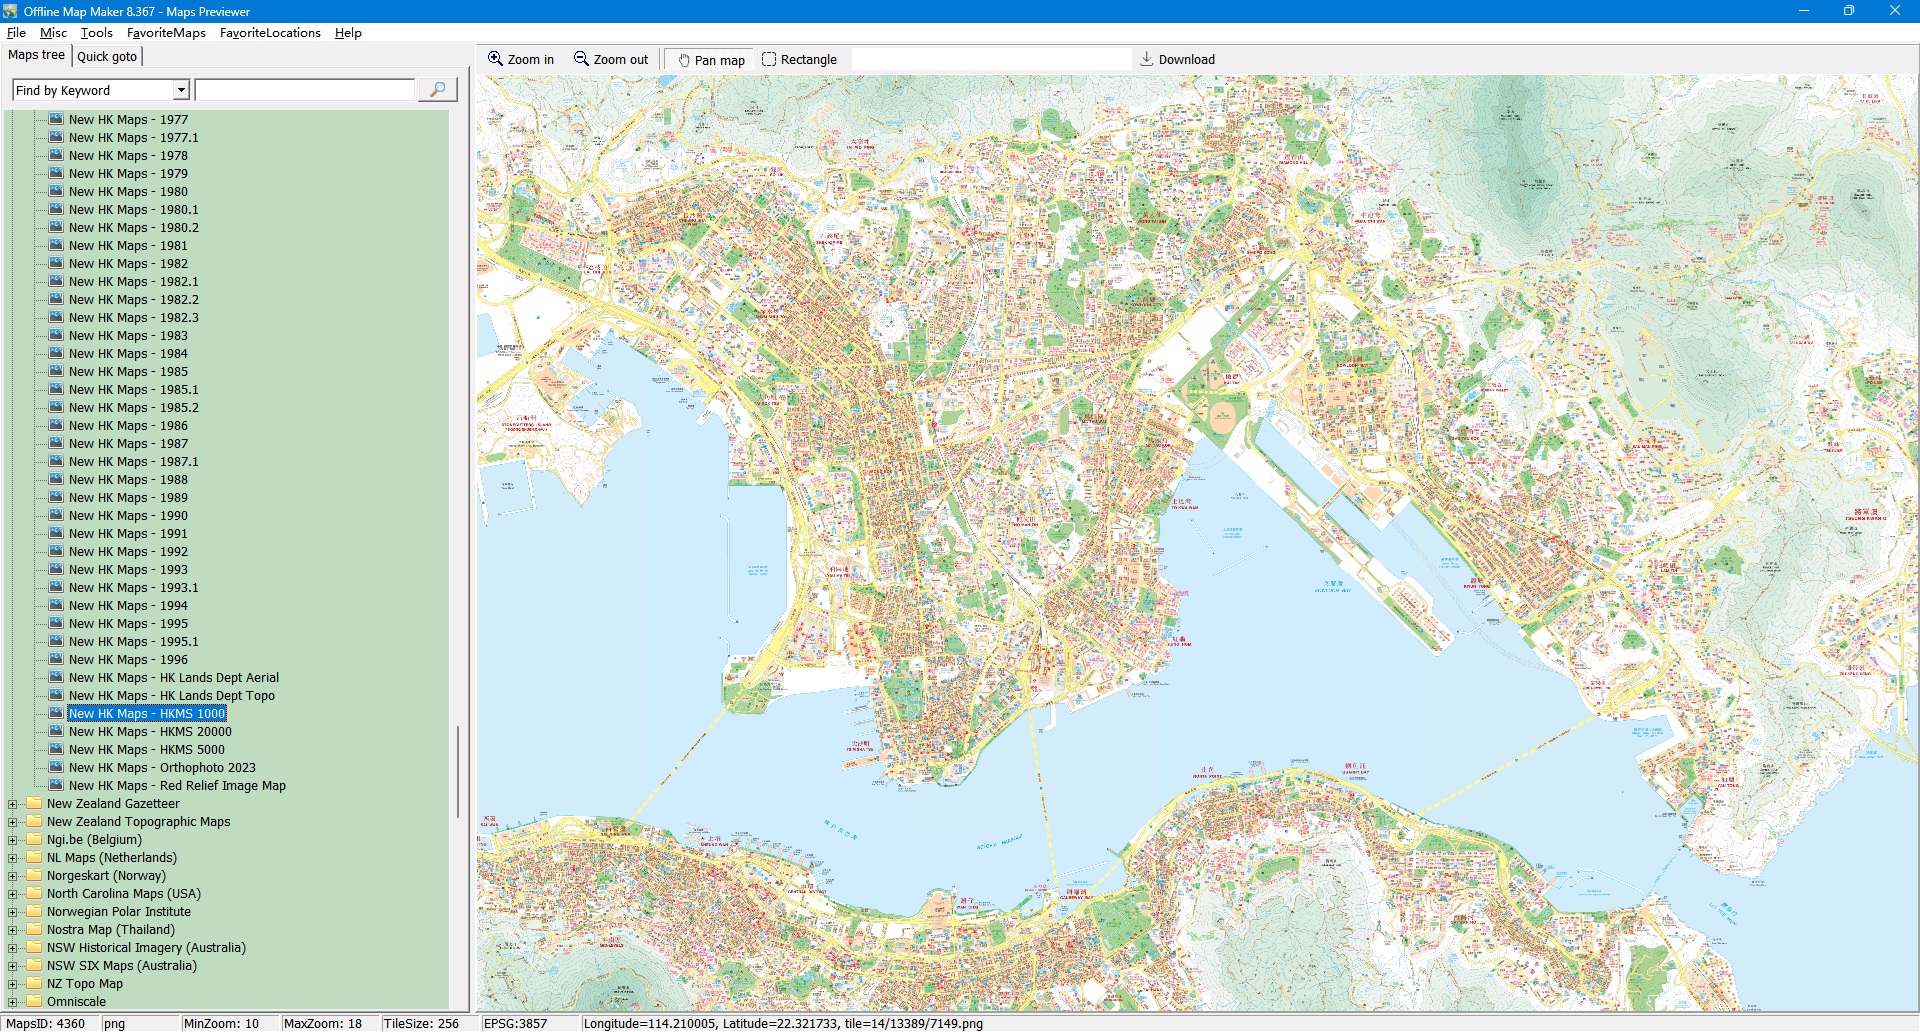Click the keyword search text field
The image size is (1920, 1032).
coord(305,90)
